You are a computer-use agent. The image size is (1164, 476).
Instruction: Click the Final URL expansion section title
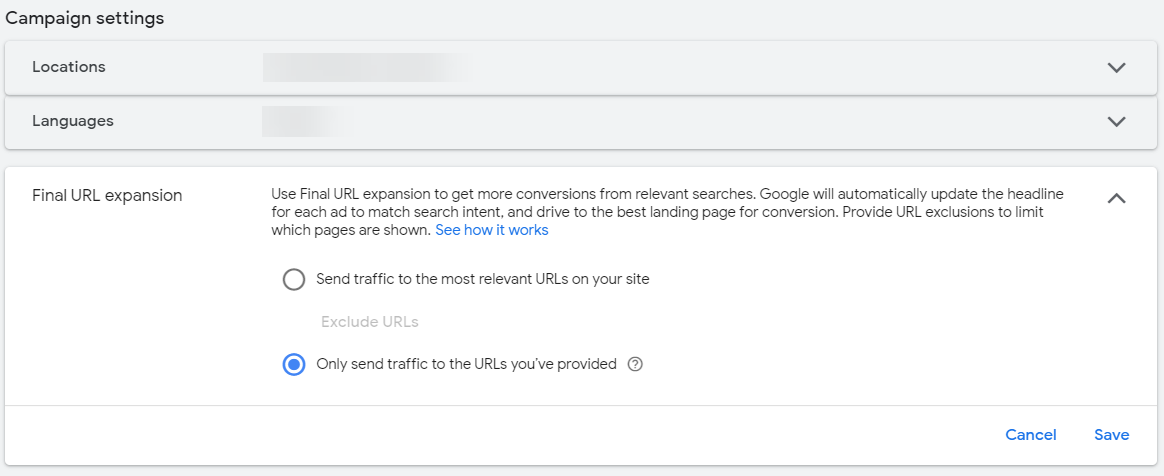[107, 196]
